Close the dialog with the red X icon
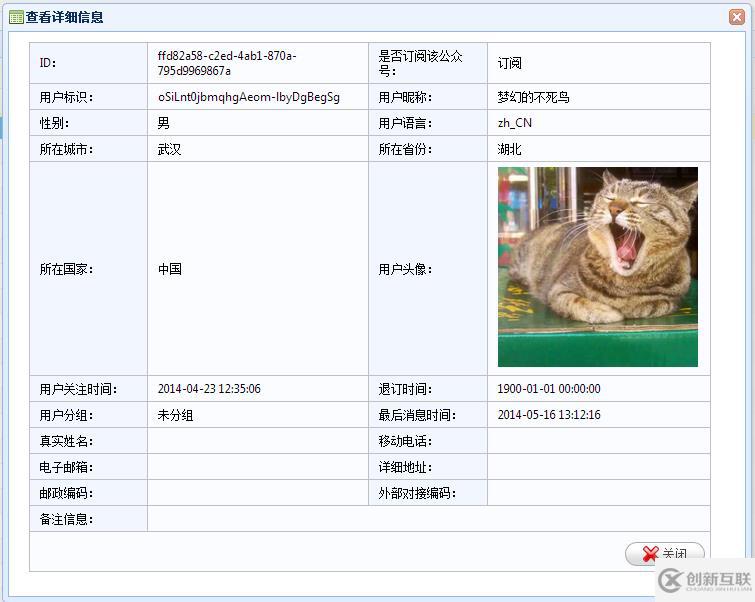This screenshot has height=602, width=755. pos(737,17)
